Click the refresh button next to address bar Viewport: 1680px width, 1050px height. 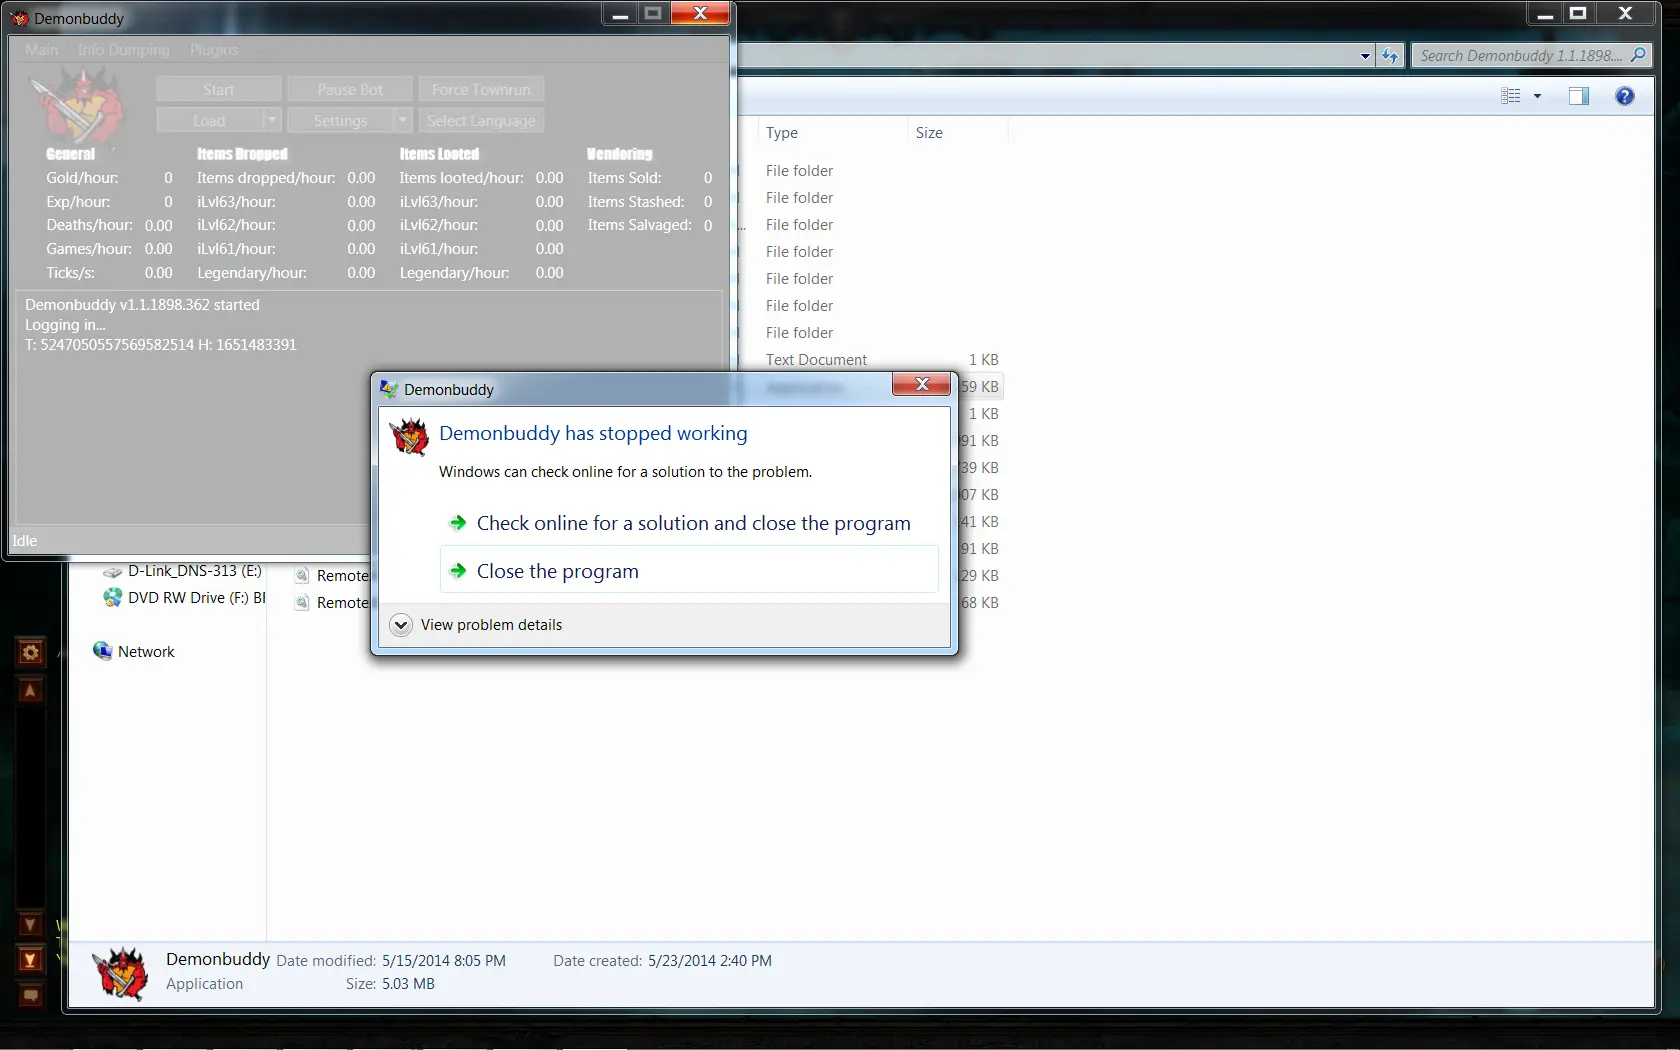coord(1390,56)
